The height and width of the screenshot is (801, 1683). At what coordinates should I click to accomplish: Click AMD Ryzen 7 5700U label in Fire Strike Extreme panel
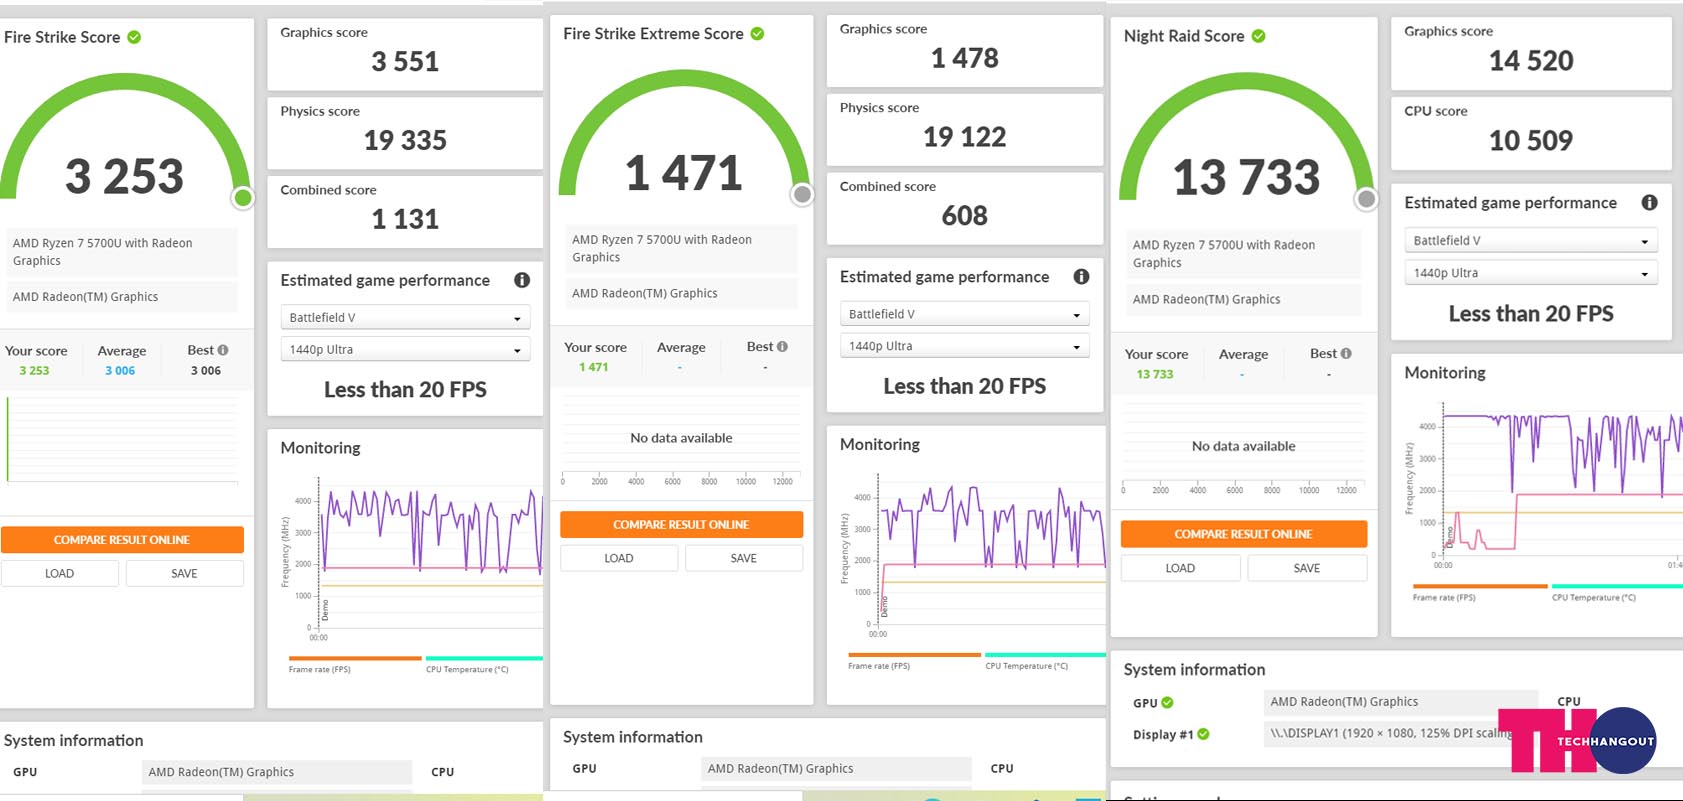click(681, 248)
